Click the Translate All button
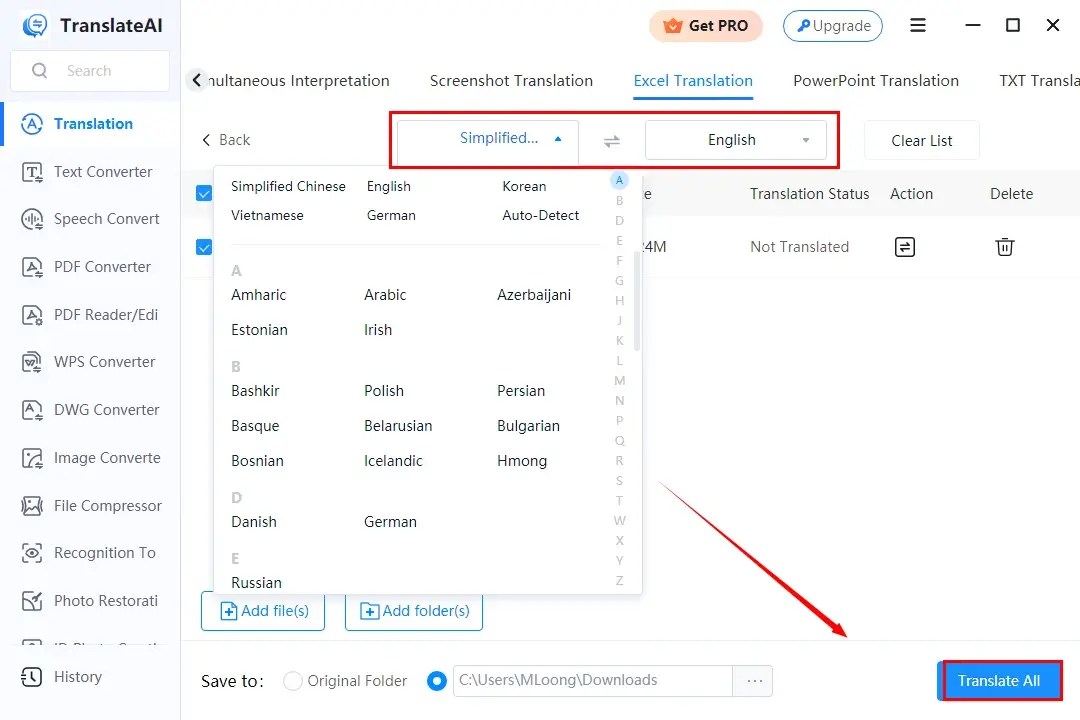 [x=1000, y=680]
